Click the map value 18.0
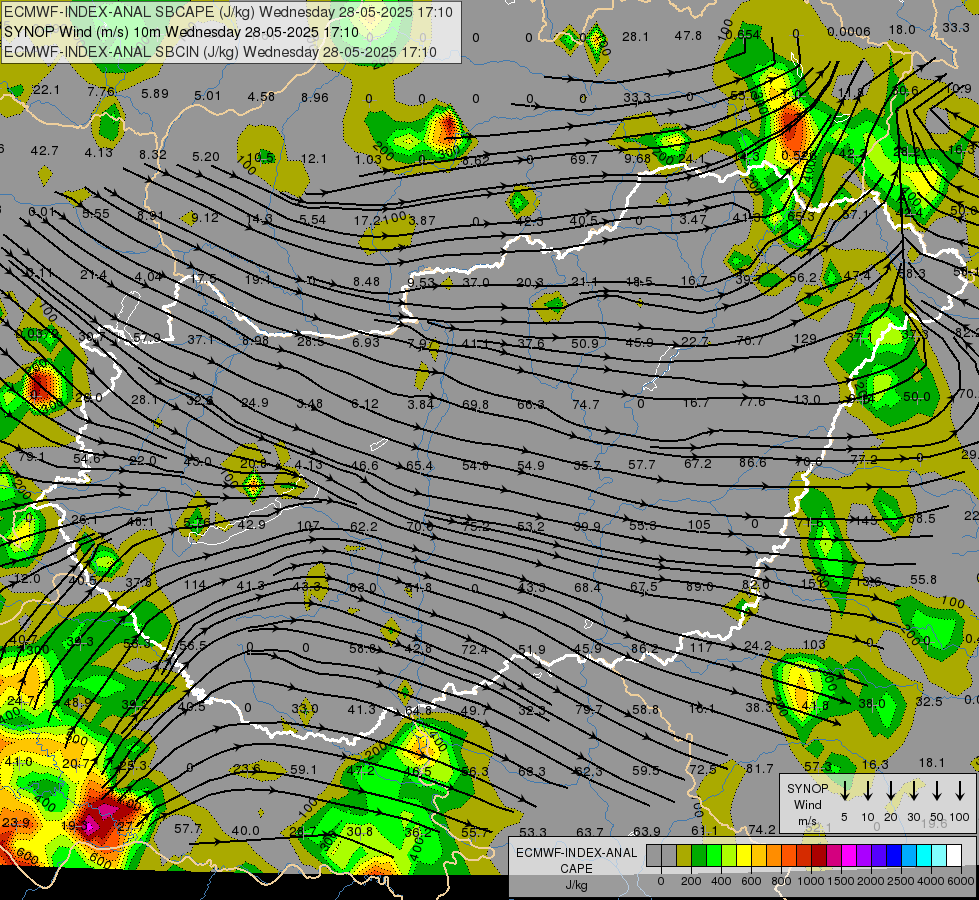979x900 pixels. point(902,29)
